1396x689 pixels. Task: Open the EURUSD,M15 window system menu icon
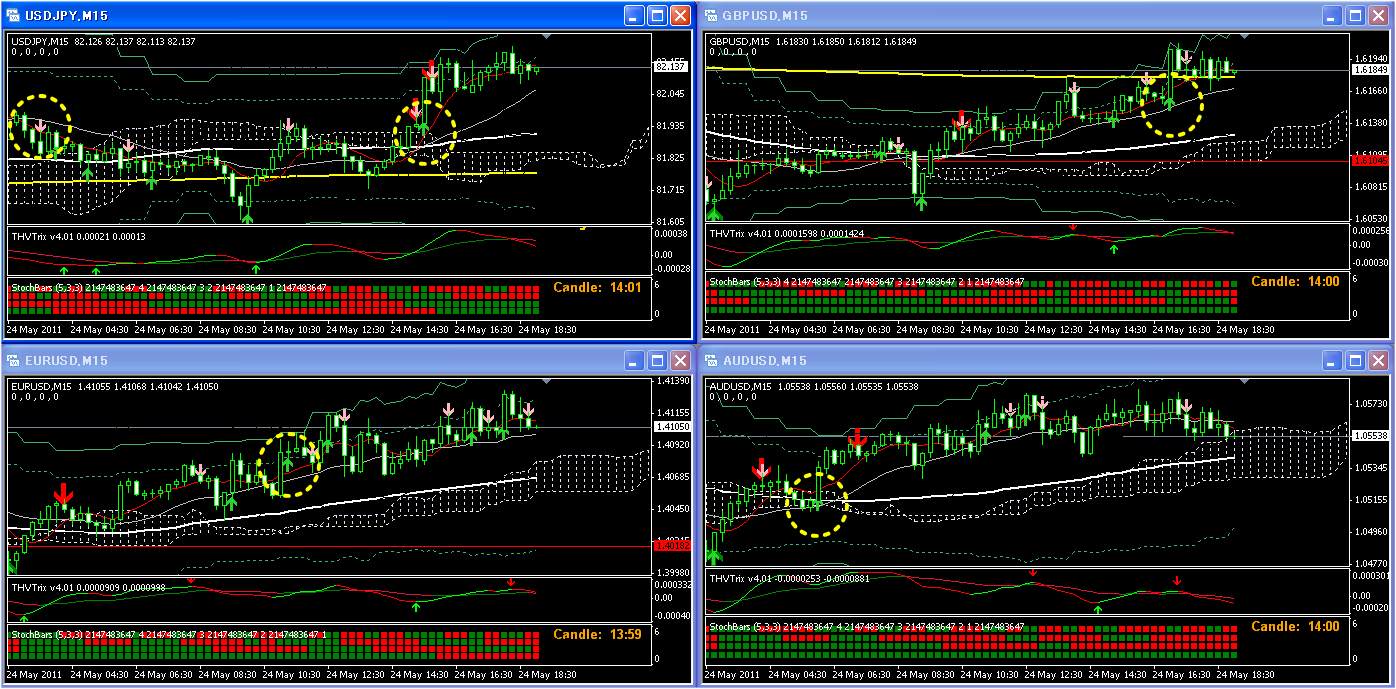coord(15,360)
